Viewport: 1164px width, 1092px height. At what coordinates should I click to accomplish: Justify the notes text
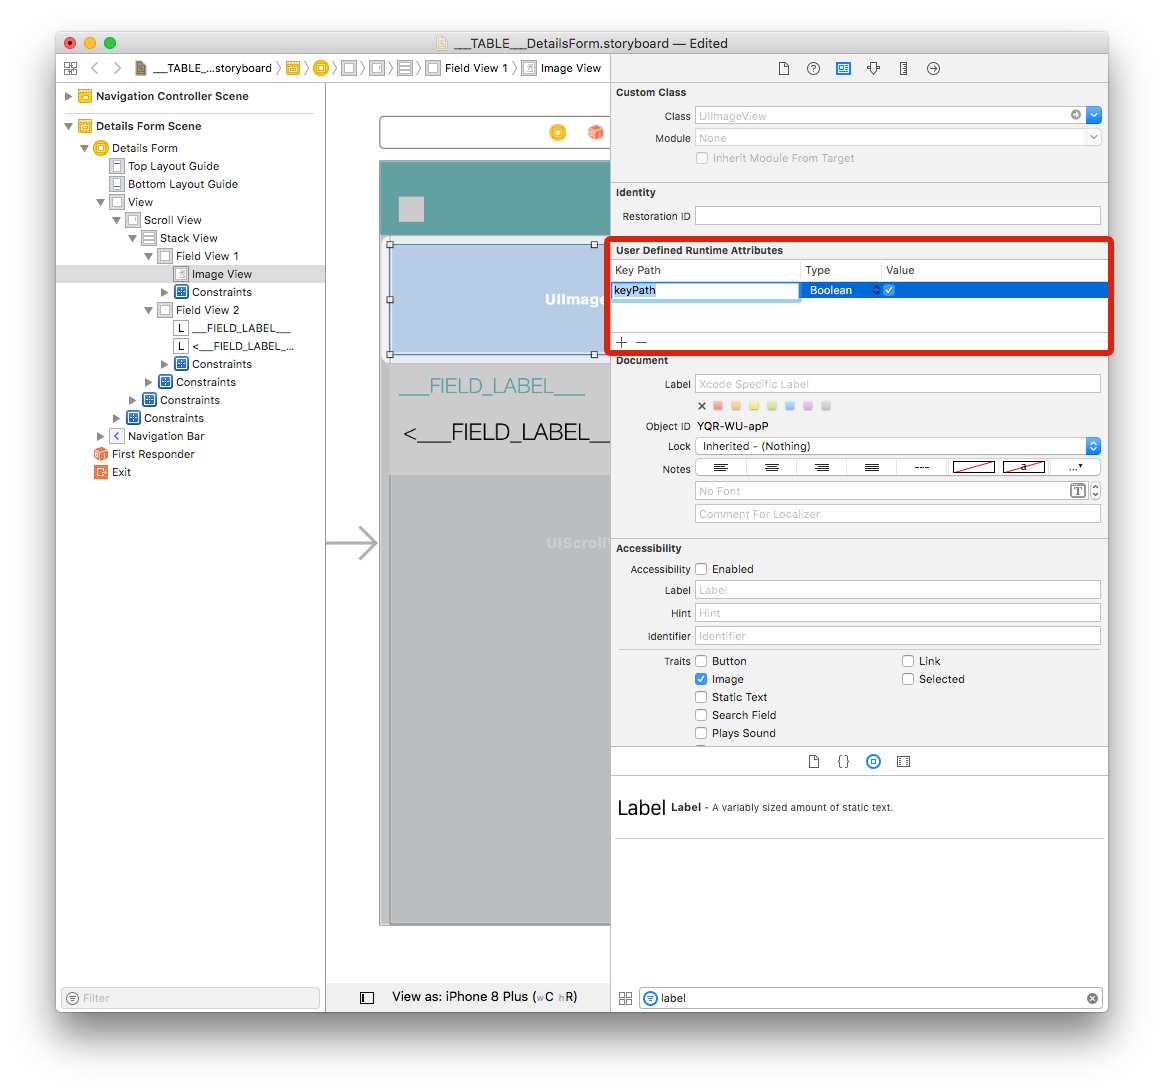(x=872, y=468)
